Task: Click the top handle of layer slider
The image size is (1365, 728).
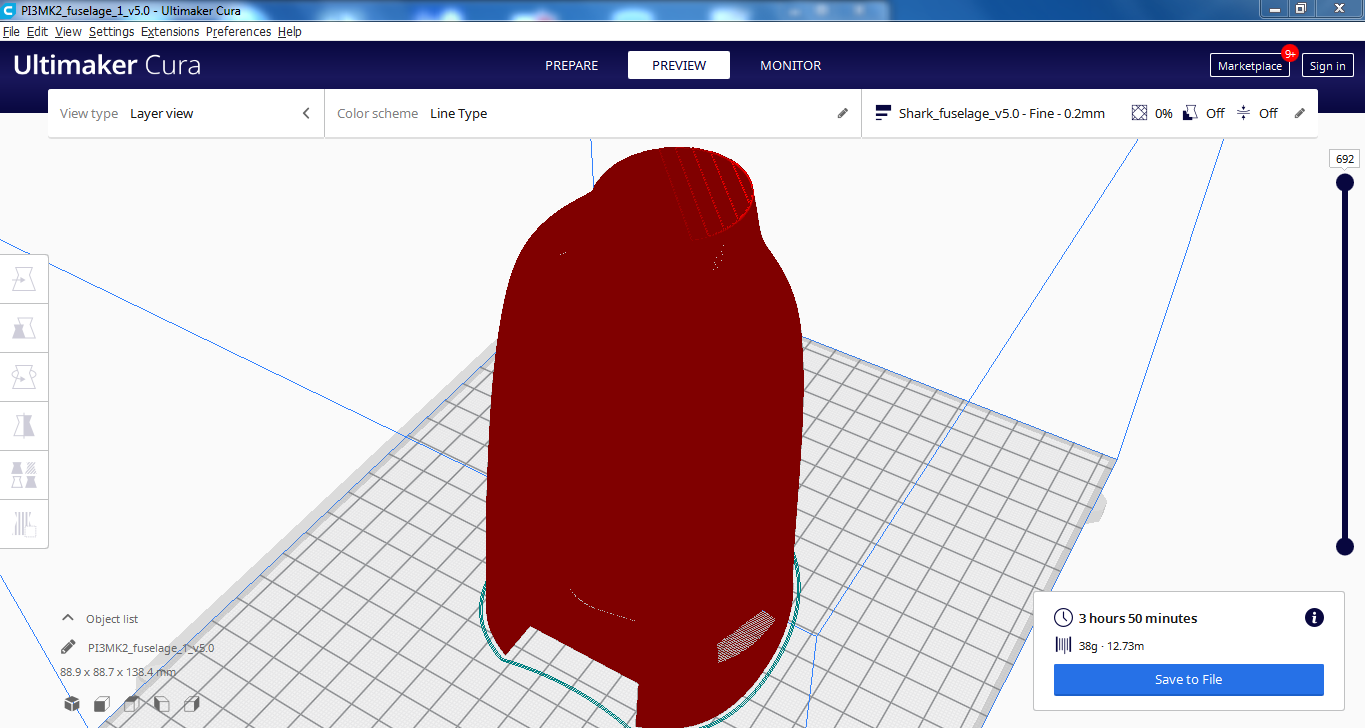Action: [1345, 182]
